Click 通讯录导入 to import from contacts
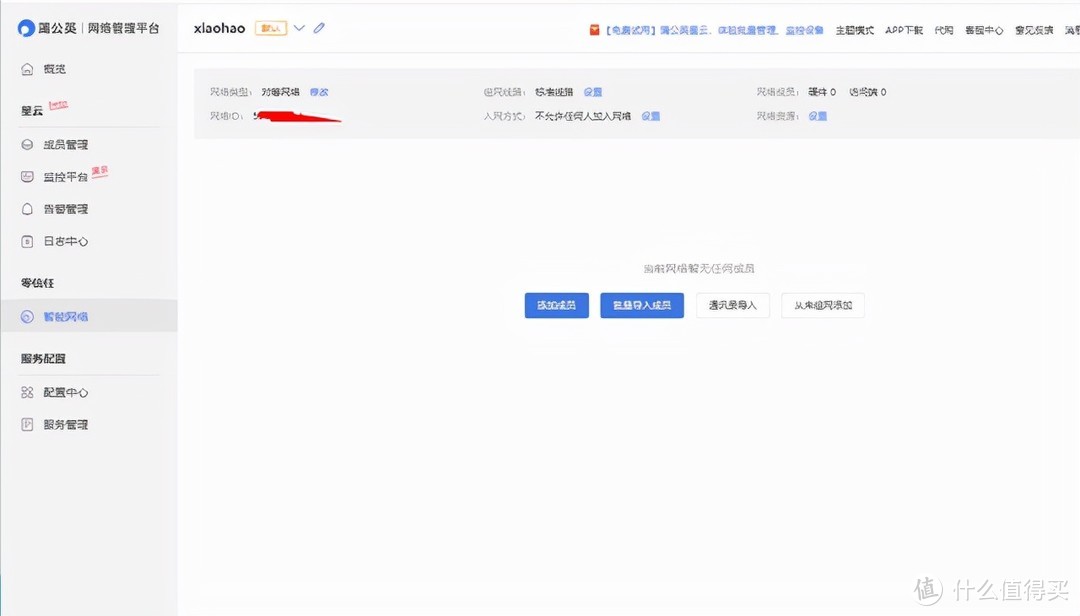This screenshot has height=616, width=1080. [732, 305]
